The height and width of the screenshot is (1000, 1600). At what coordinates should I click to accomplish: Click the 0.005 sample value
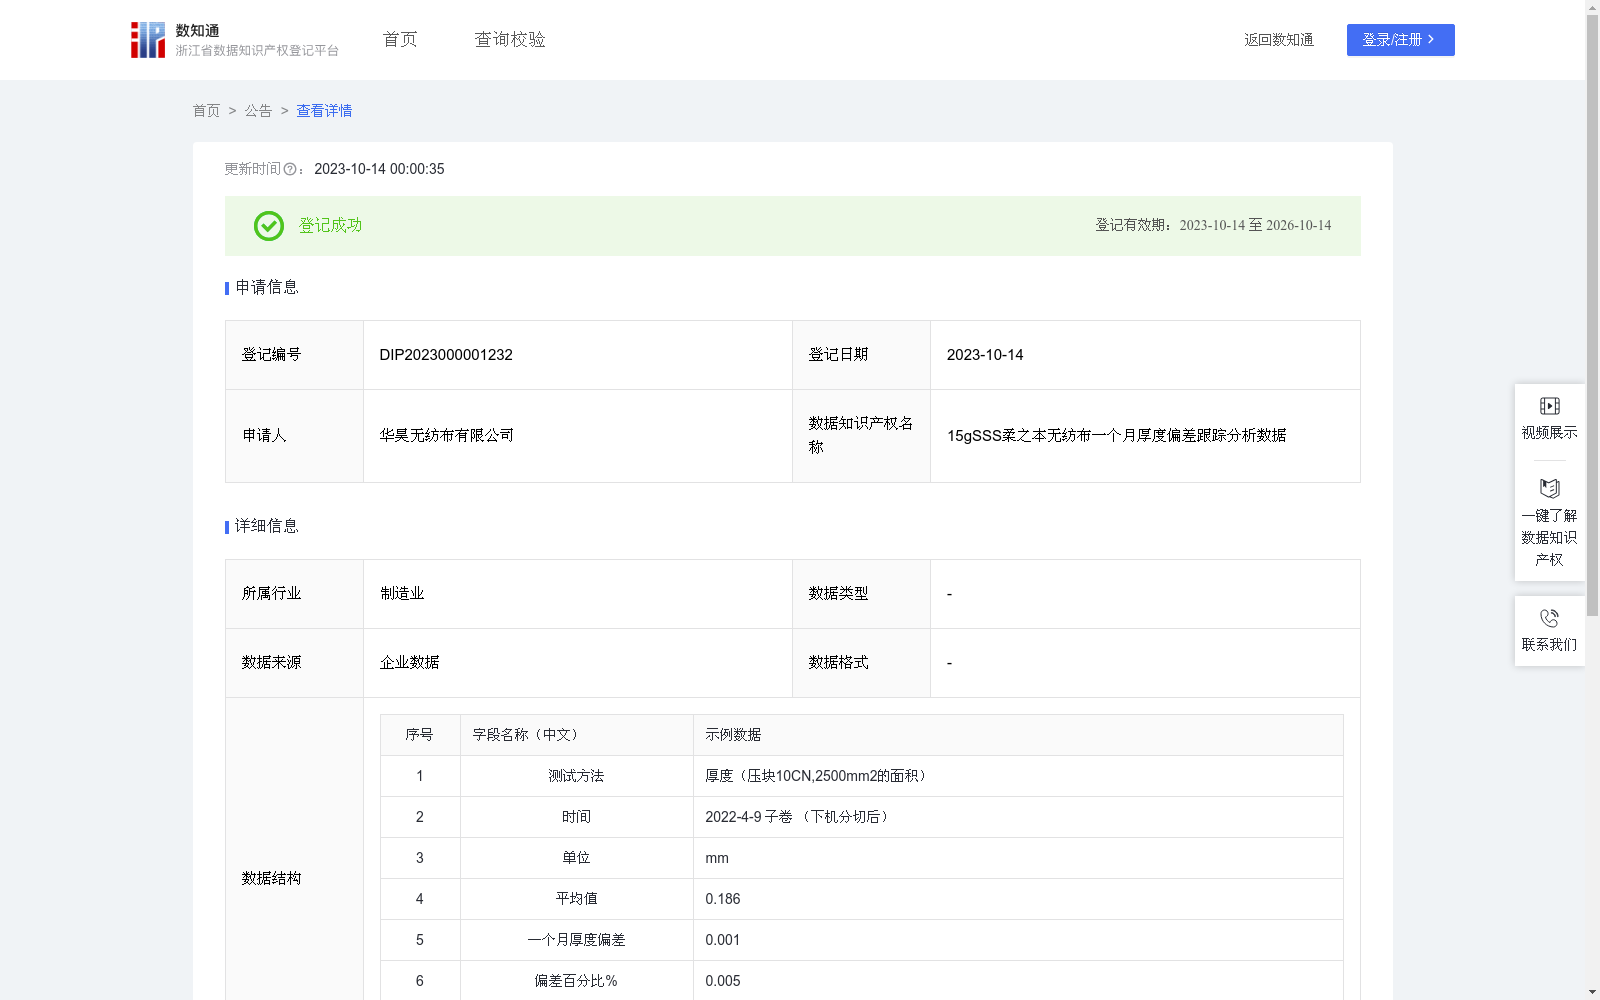[x=723, y=981]
